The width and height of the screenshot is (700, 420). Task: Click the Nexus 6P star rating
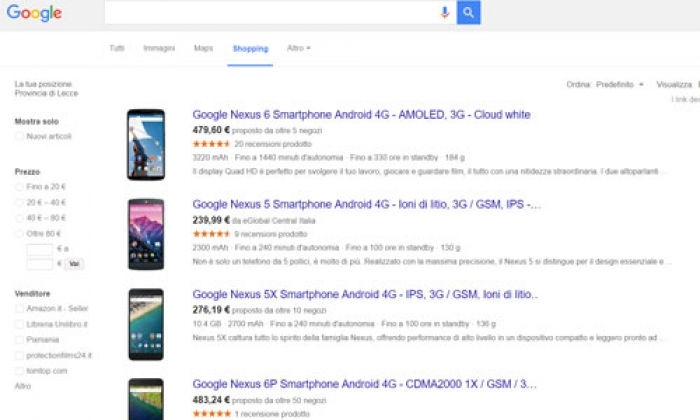(211, 414)
